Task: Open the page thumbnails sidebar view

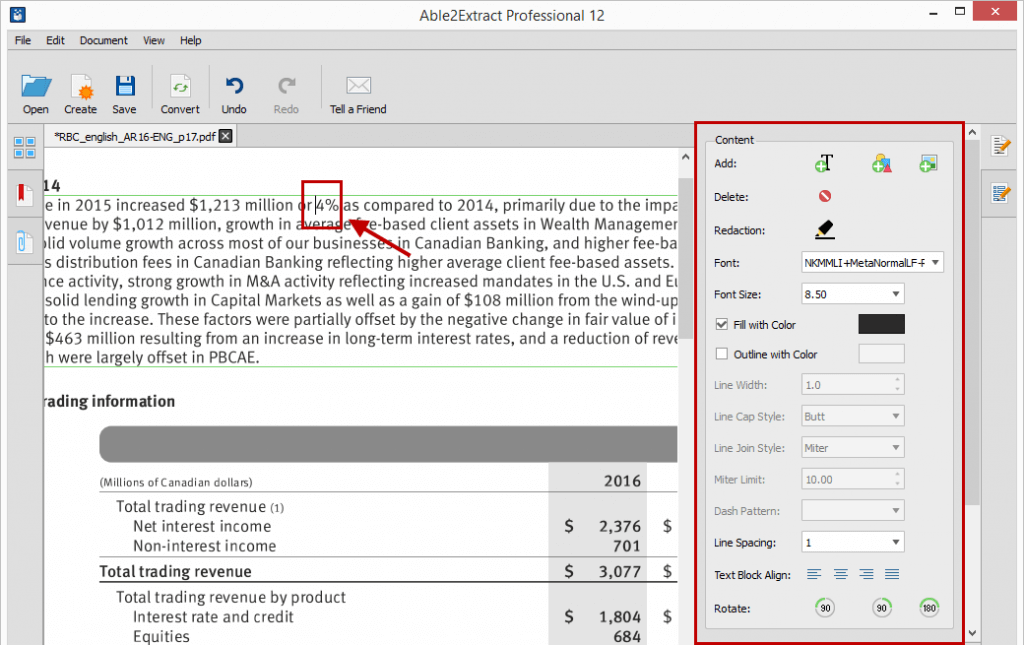Action: point(25,147)
